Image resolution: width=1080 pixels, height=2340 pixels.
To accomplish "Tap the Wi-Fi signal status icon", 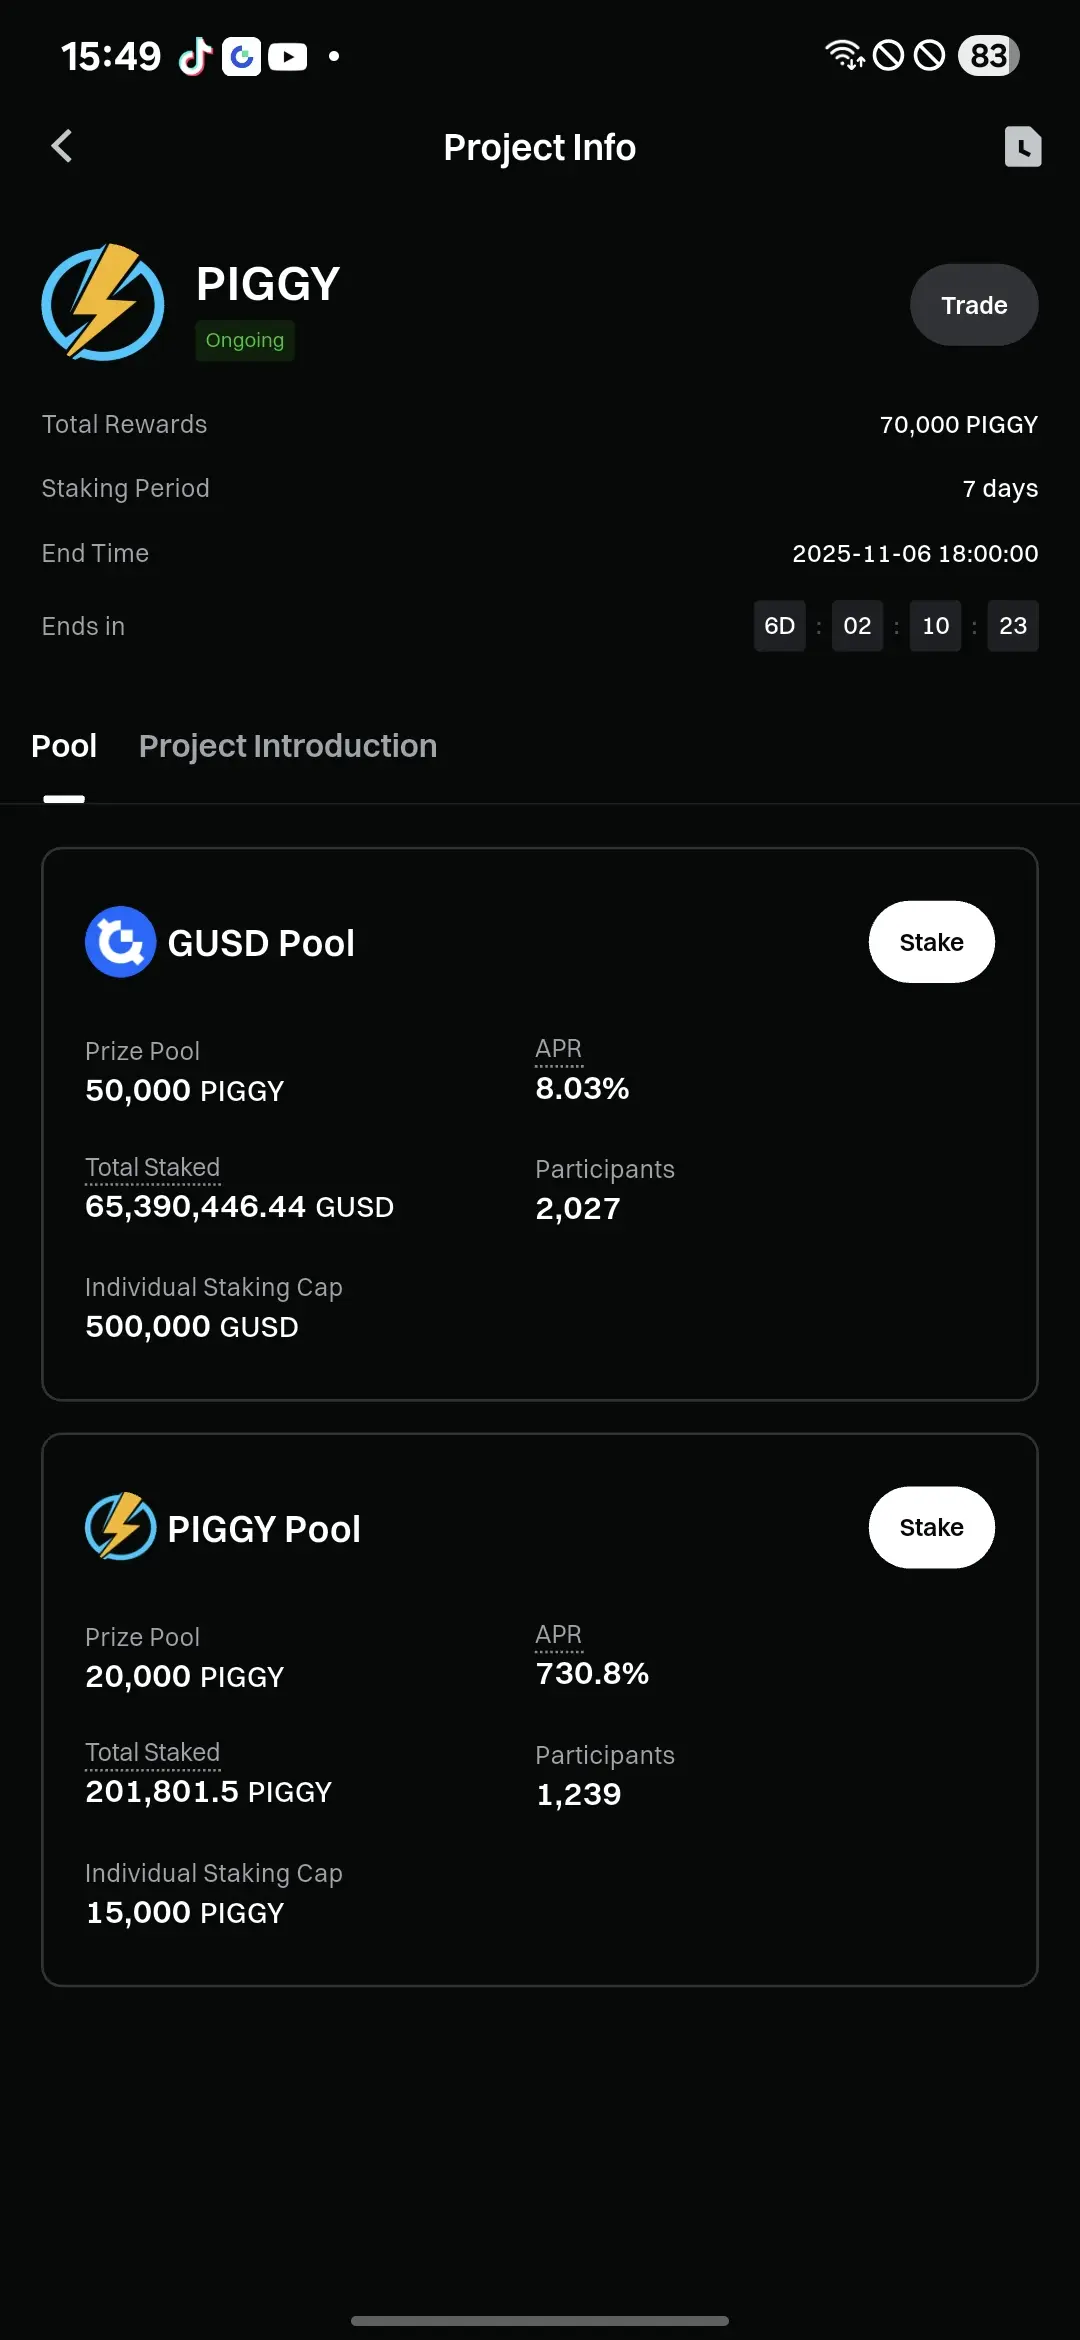I will (x=844, y=55).
